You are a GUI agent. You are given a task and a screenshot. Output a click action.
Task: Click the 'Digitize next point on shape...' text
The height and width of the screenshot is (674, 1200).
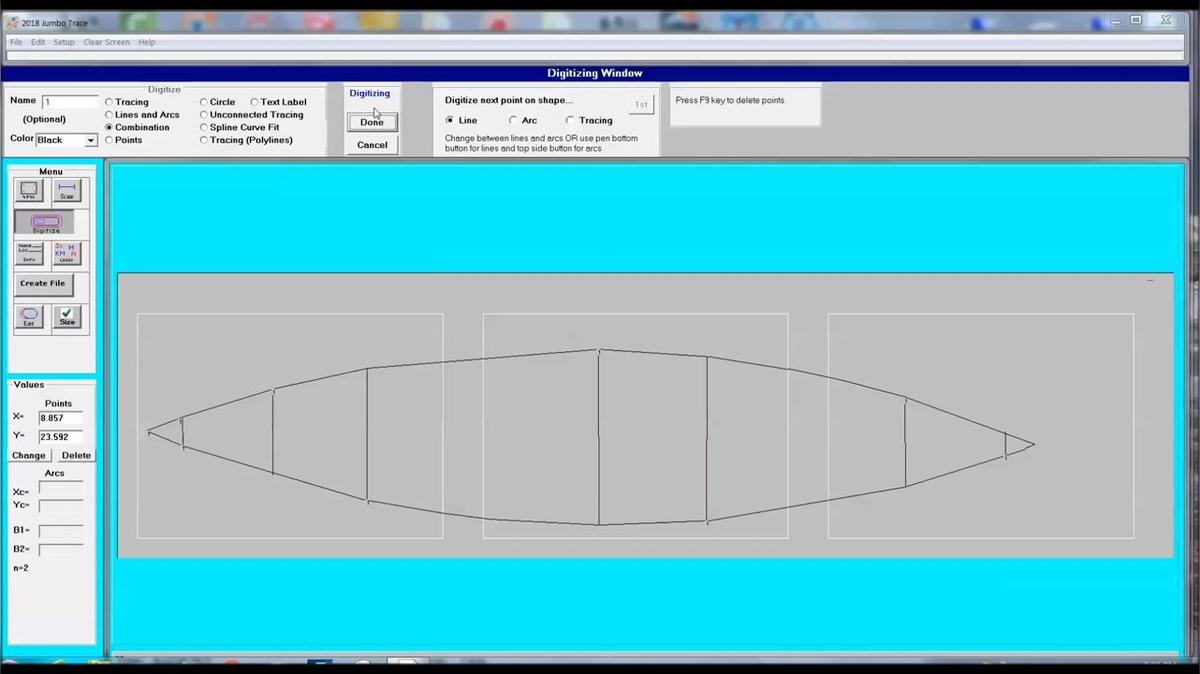[x=509, y=100]
